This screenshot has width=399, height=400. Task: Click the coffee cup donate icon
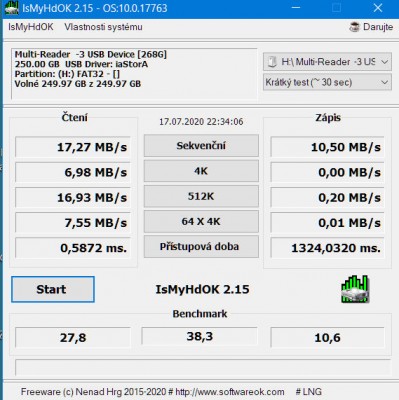[x=354, y=27]
